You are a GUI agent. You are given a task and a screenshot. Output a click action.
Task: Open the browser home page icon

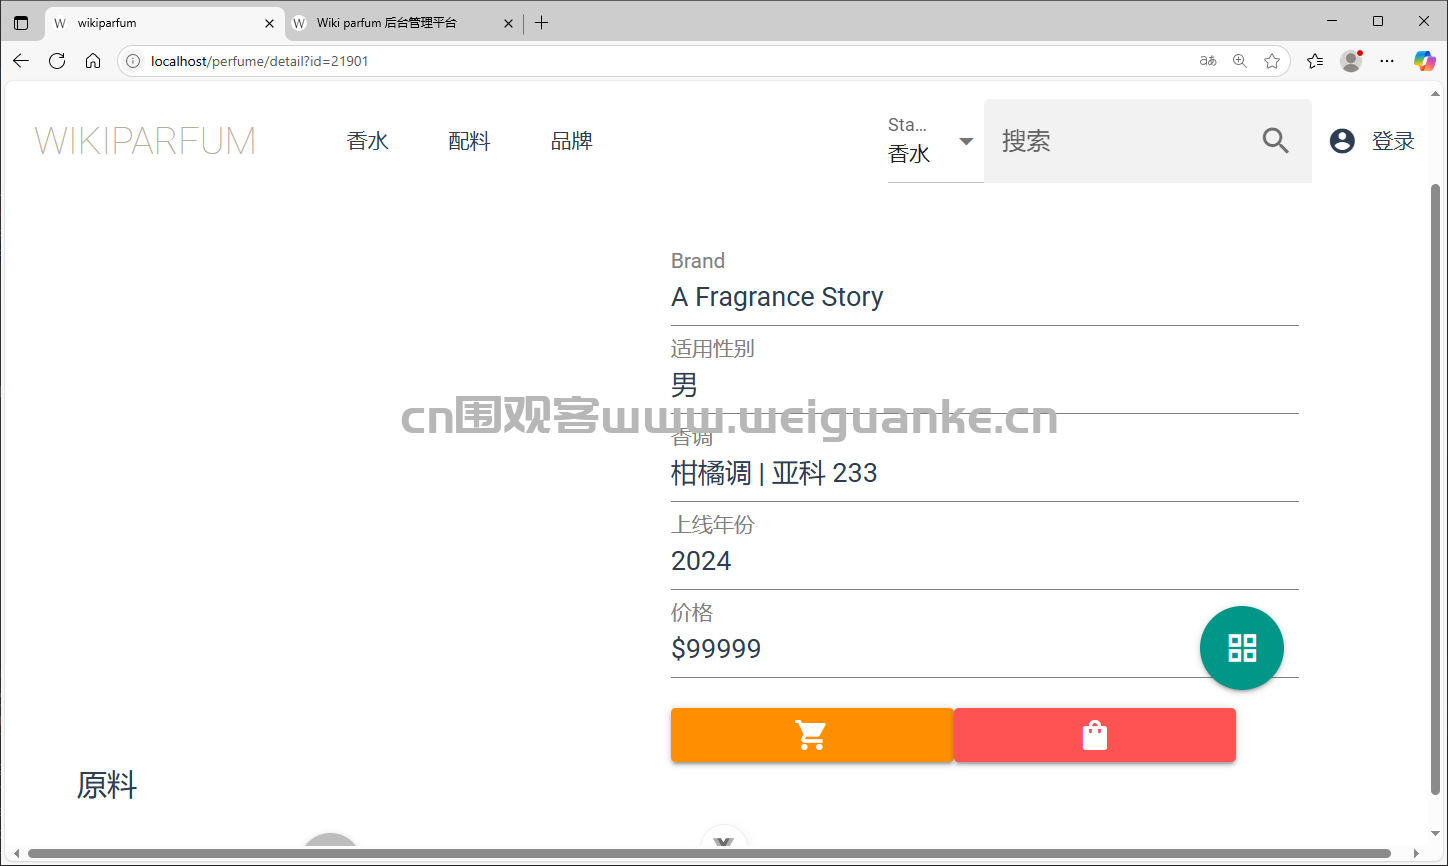93,61
